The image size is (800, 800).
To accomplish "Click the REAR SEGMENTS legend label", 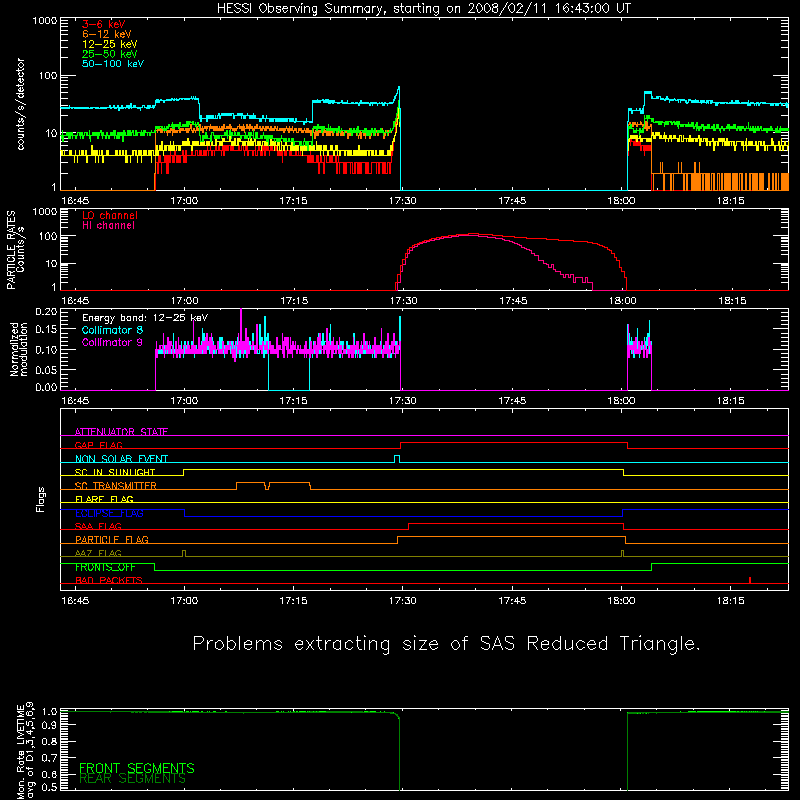I will click(x=132, y=779).
